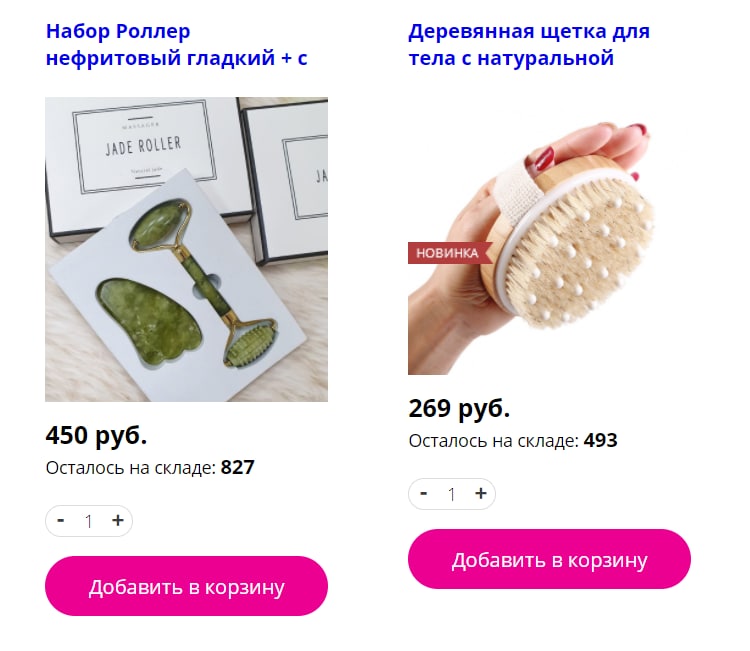Open the jade roller set product title link
This screenshot has width=750, height=651.
click(176, 44)
